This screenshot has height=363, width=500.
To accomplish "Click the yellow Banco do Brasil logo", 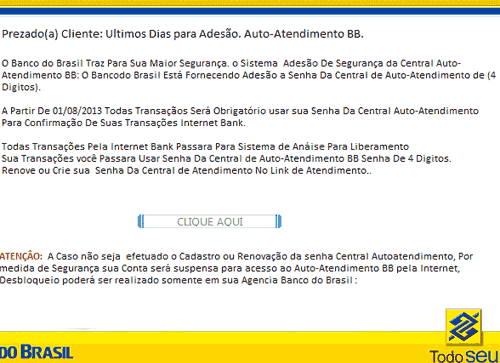I will point(464,327).
